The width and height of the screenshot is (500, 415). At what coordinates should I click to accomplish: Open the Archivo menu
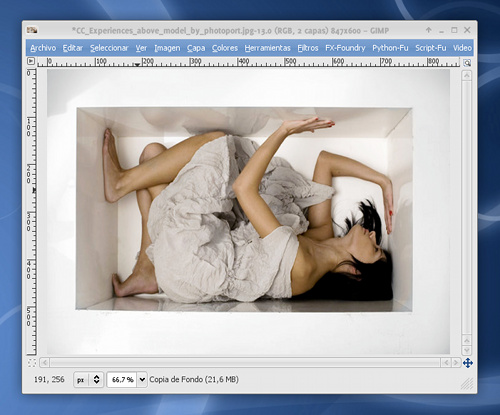coord(43,48)
